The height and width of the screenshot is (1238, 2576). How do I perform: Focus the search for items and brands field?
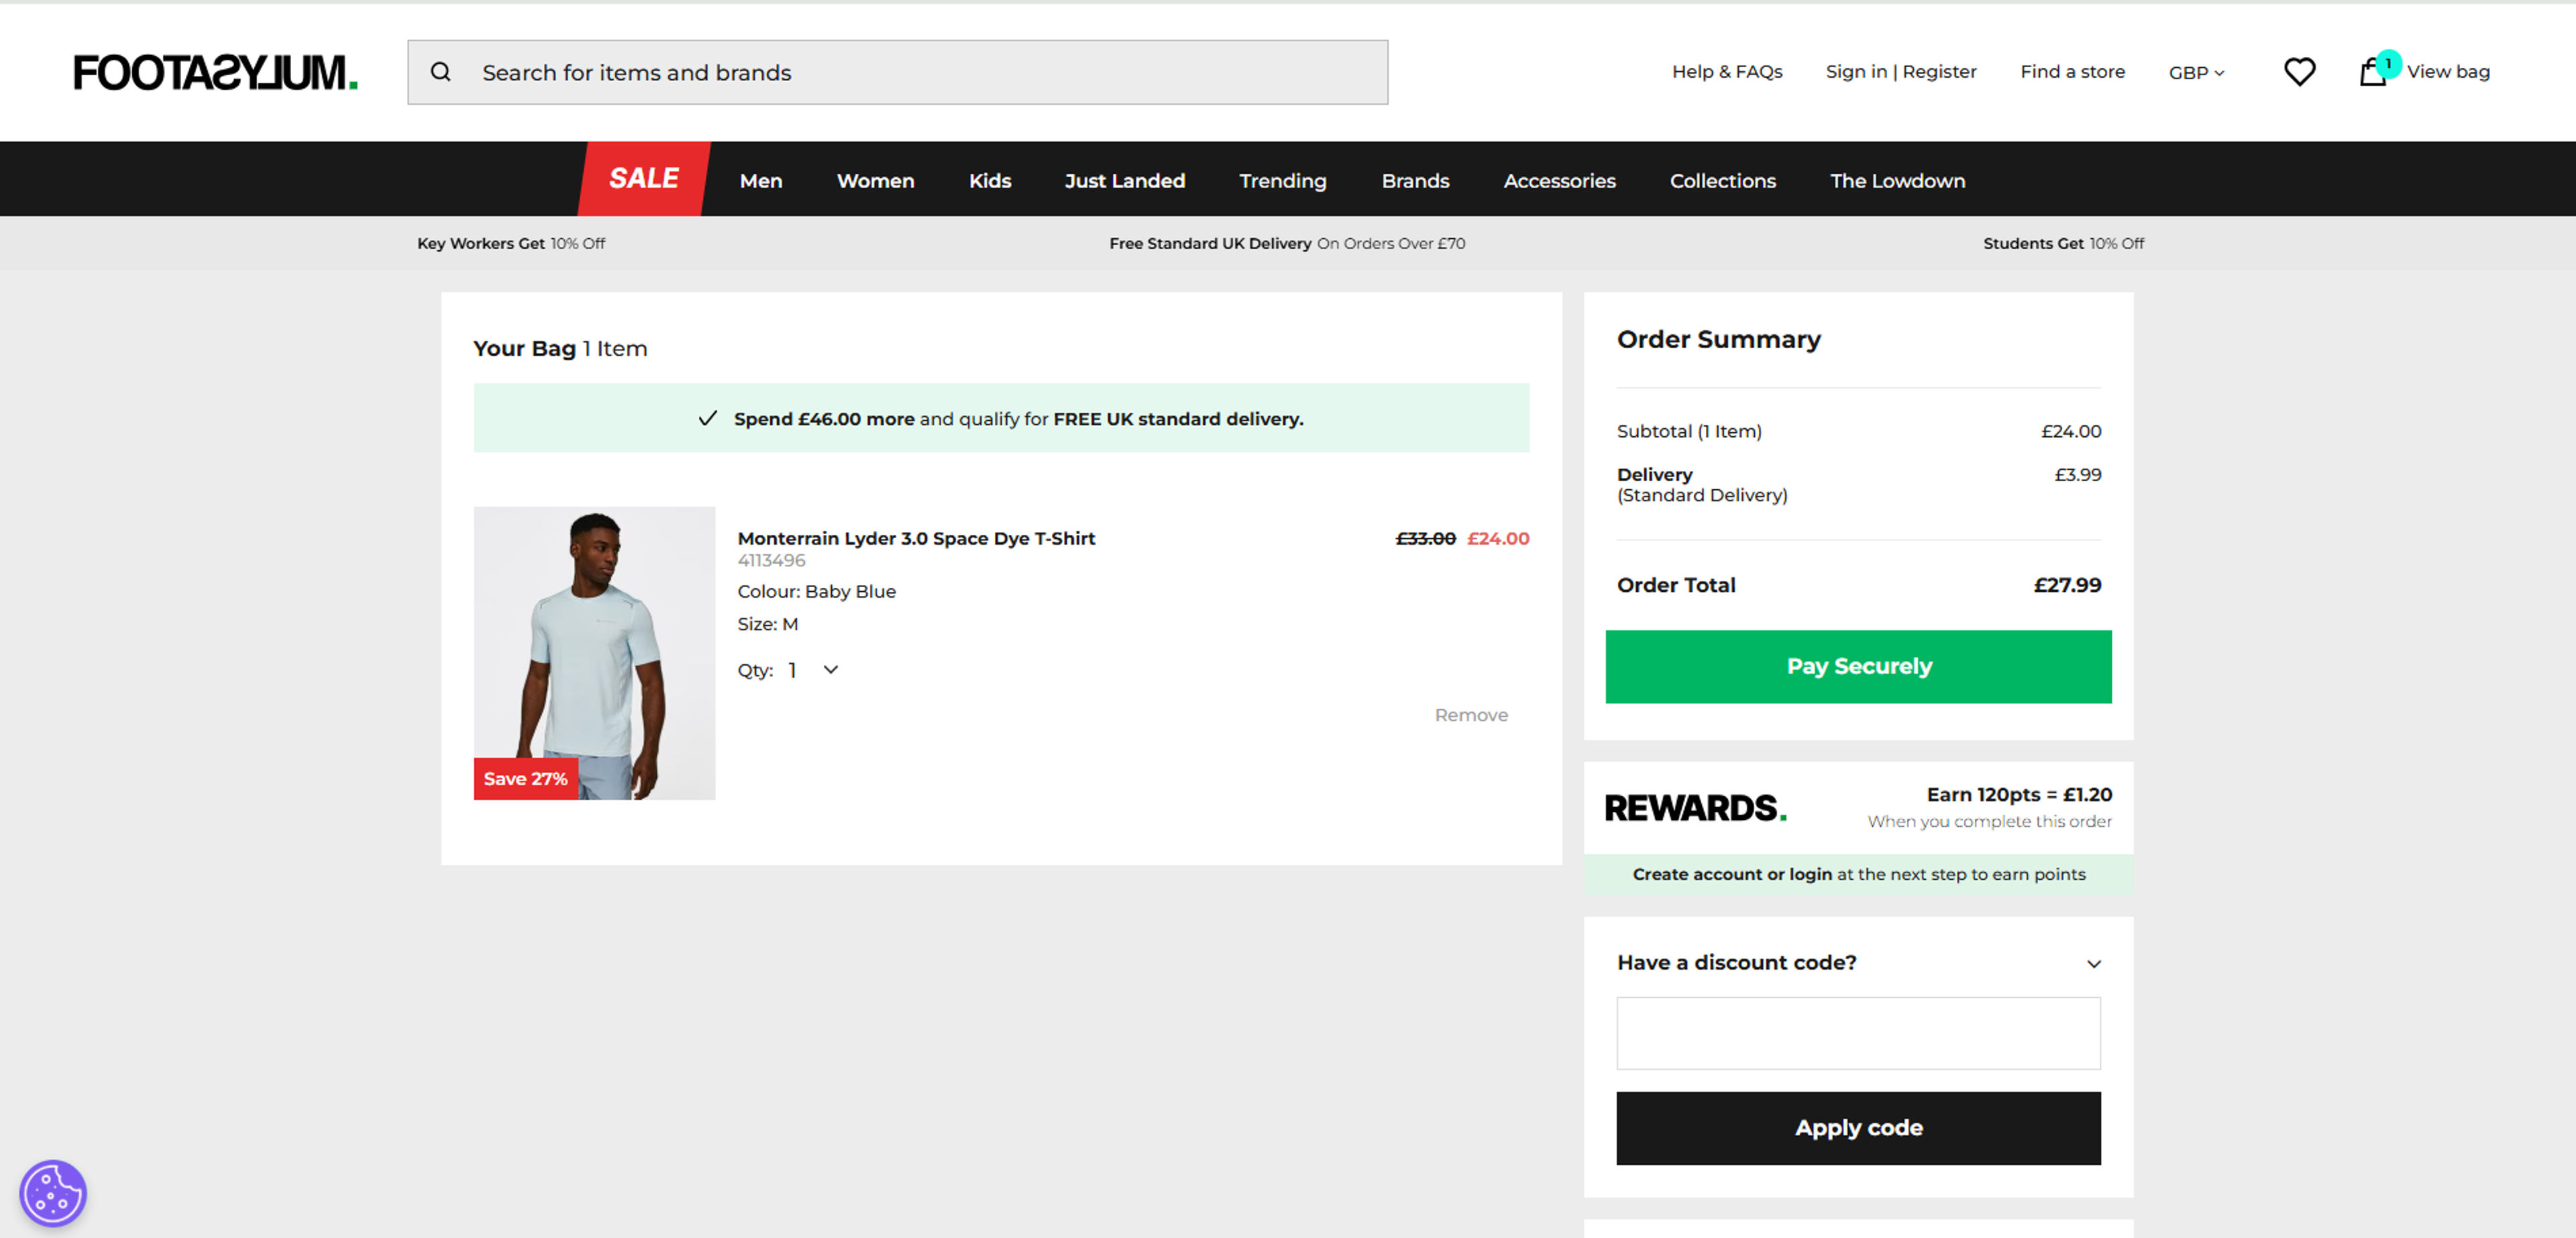(897, 72)
